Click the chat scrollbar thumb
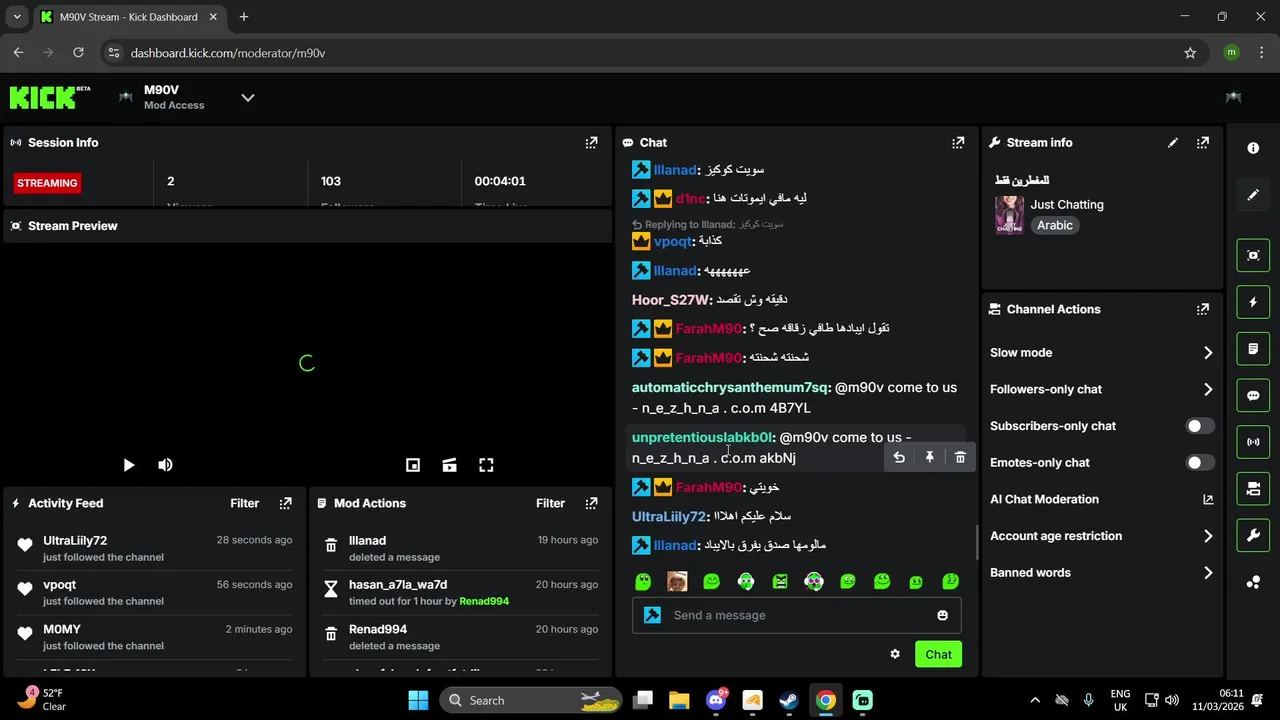Image resolution: width=1280 pixels, height=720 pixels. point(977,542)
